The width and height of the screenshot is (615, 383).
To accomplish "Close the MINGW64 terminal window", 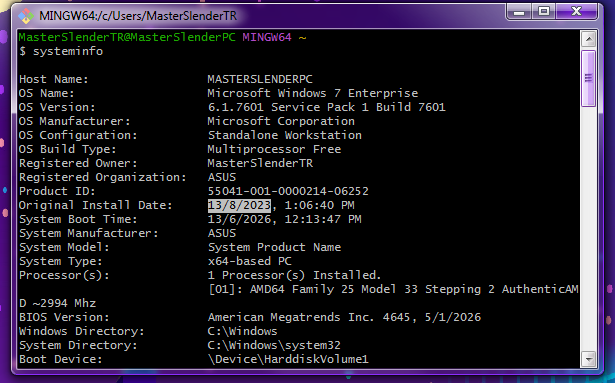I will [576, 12].
